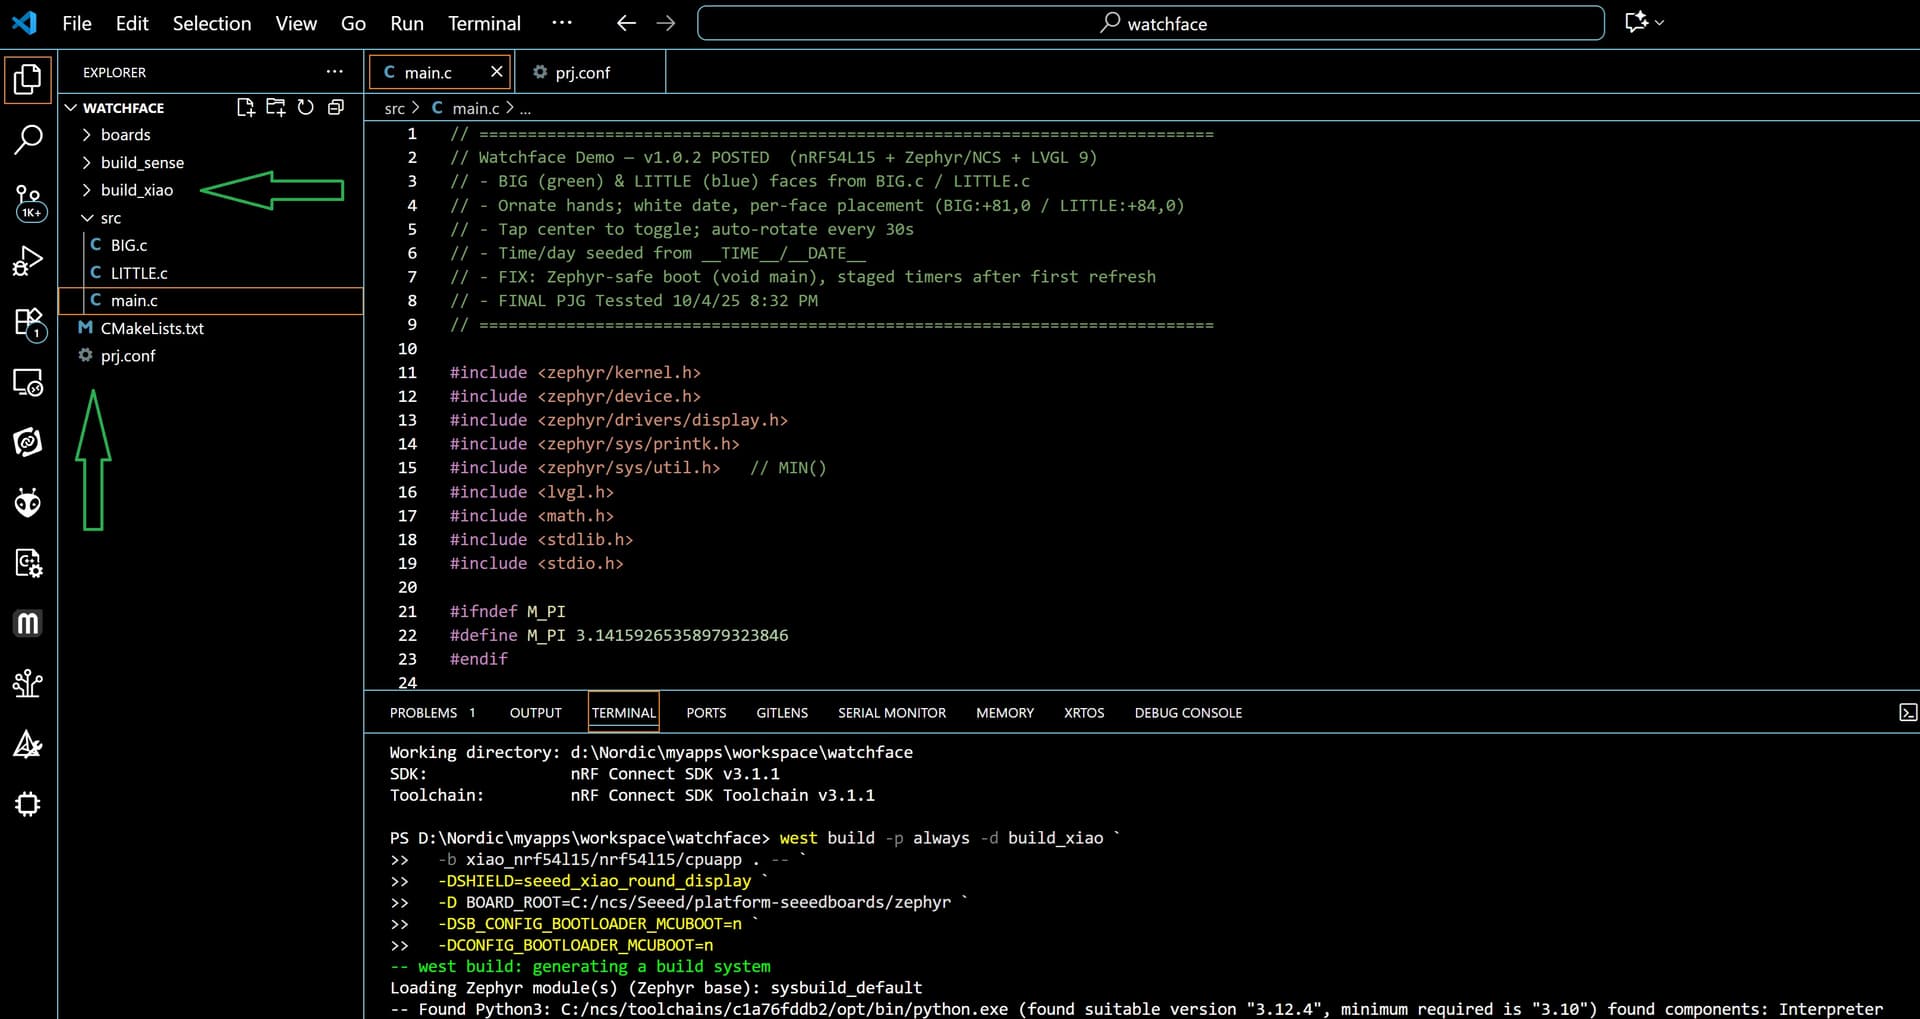Switch to the SERIAL MONITOR panel tab
Image resolution: width=1920 pixels, height=1019 pixels.
(x=891, y=713)
